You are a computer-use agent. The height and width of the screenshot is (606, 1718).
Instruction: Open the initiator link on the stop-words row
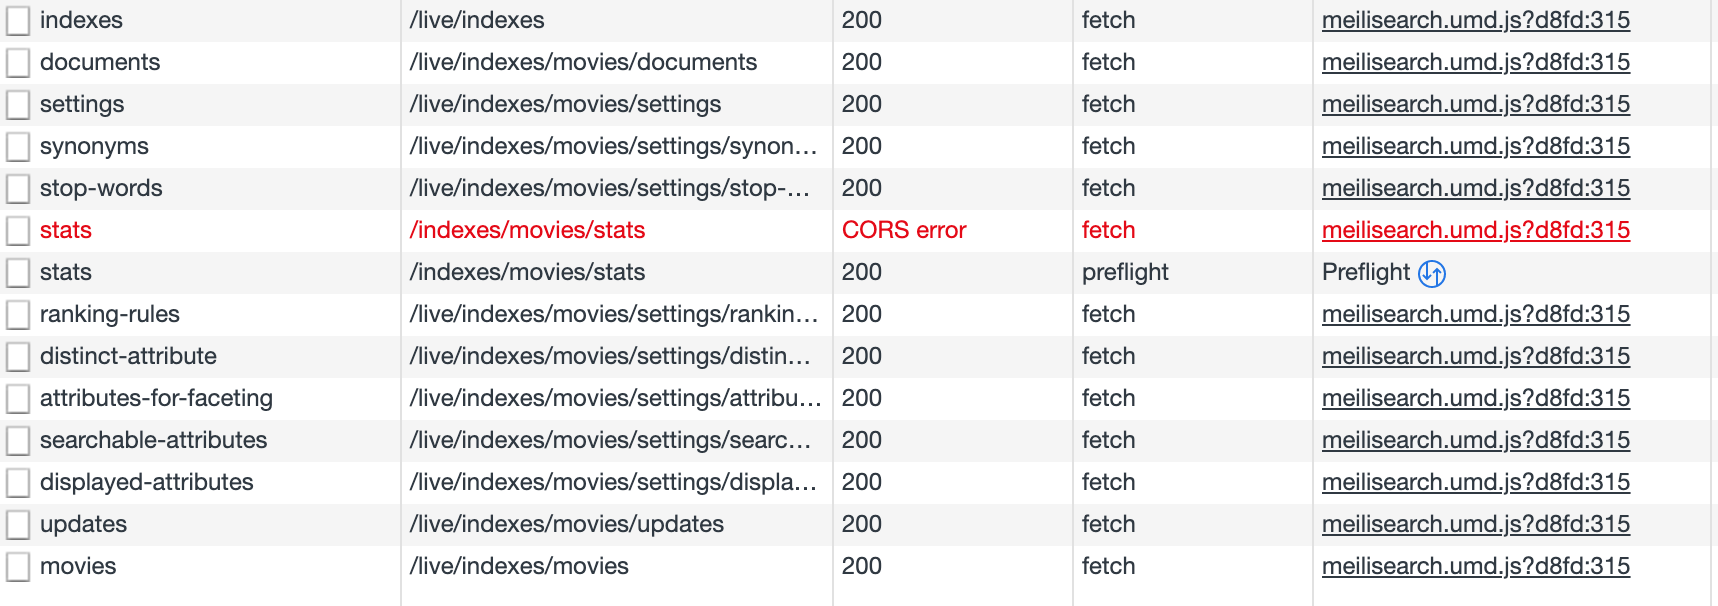pos(1474,187)
